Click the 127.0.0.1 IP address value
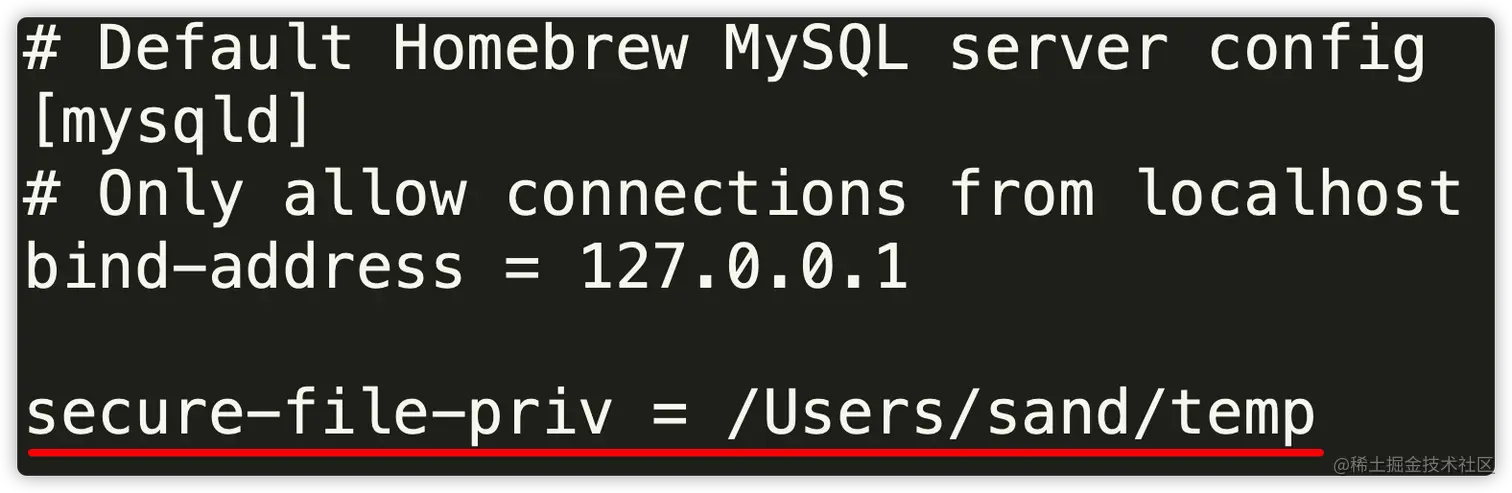The image size is (1512, 493). pos(744,267)
